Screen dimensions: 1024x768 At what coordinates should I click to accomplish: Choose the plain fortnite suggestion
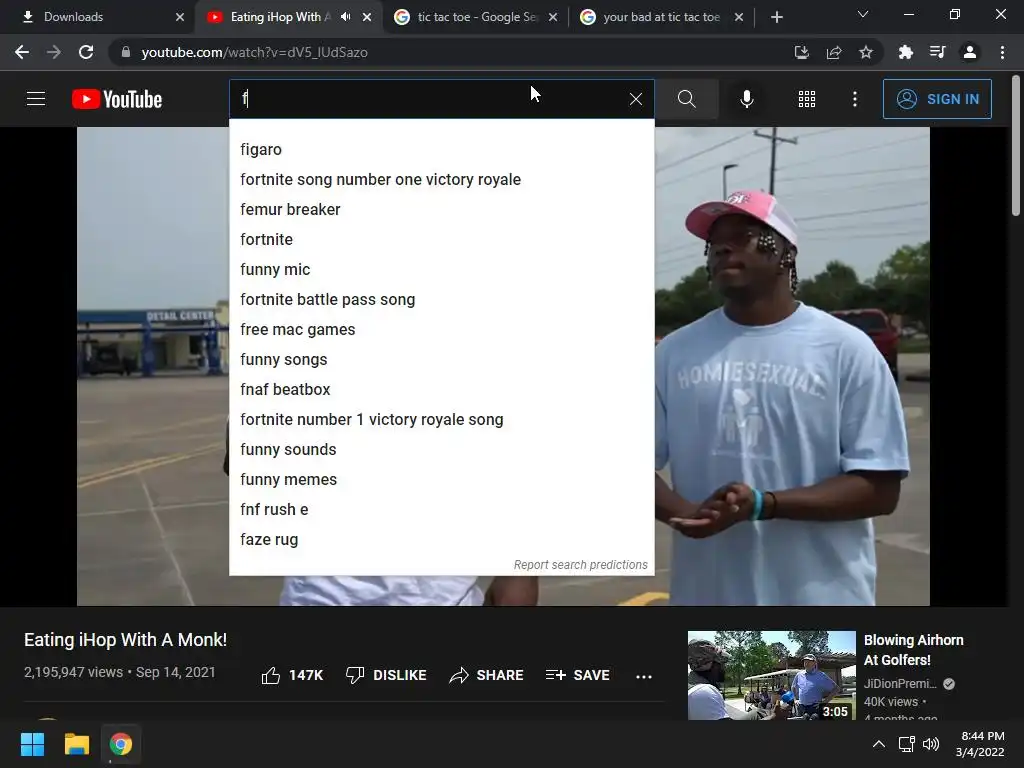point(441,240)
